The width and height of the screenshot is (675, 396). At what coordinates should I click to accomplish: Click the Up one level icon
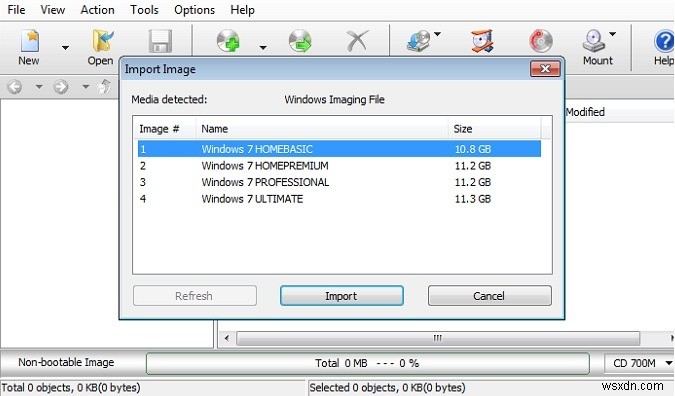click(104, 87)
